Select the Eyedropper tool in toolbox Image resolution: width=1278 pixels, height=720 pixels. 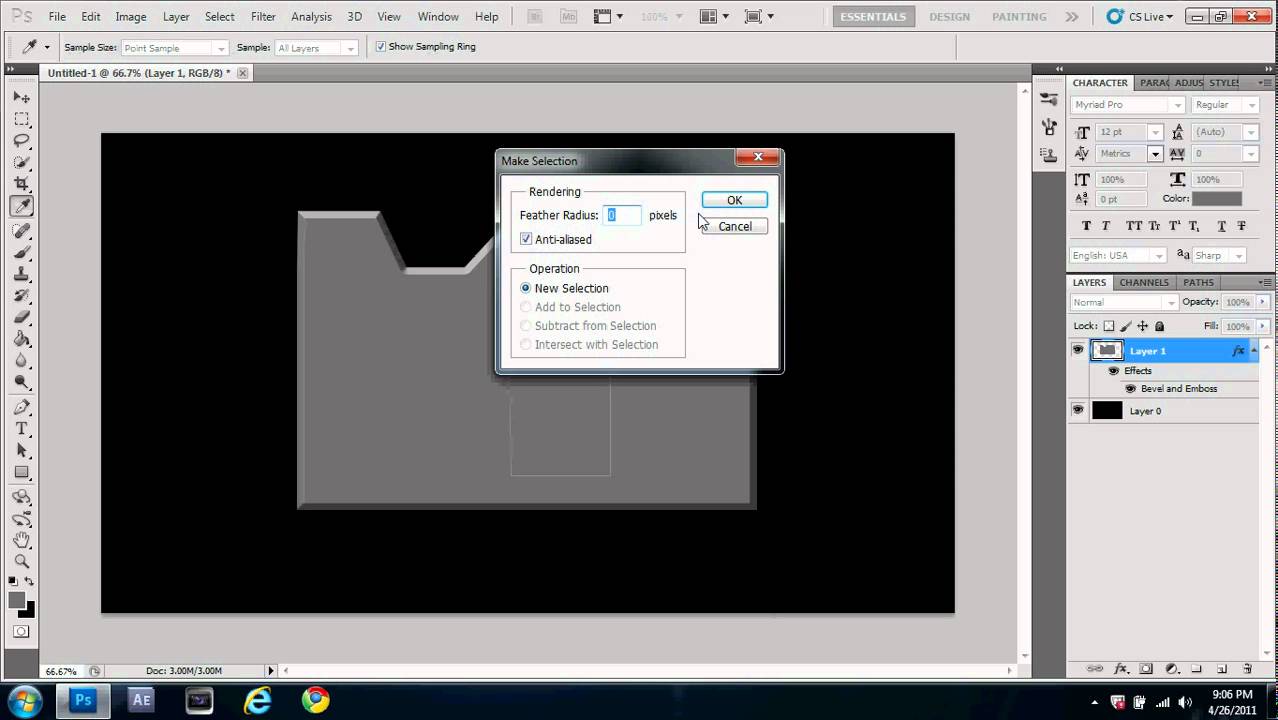coord(22,206)
